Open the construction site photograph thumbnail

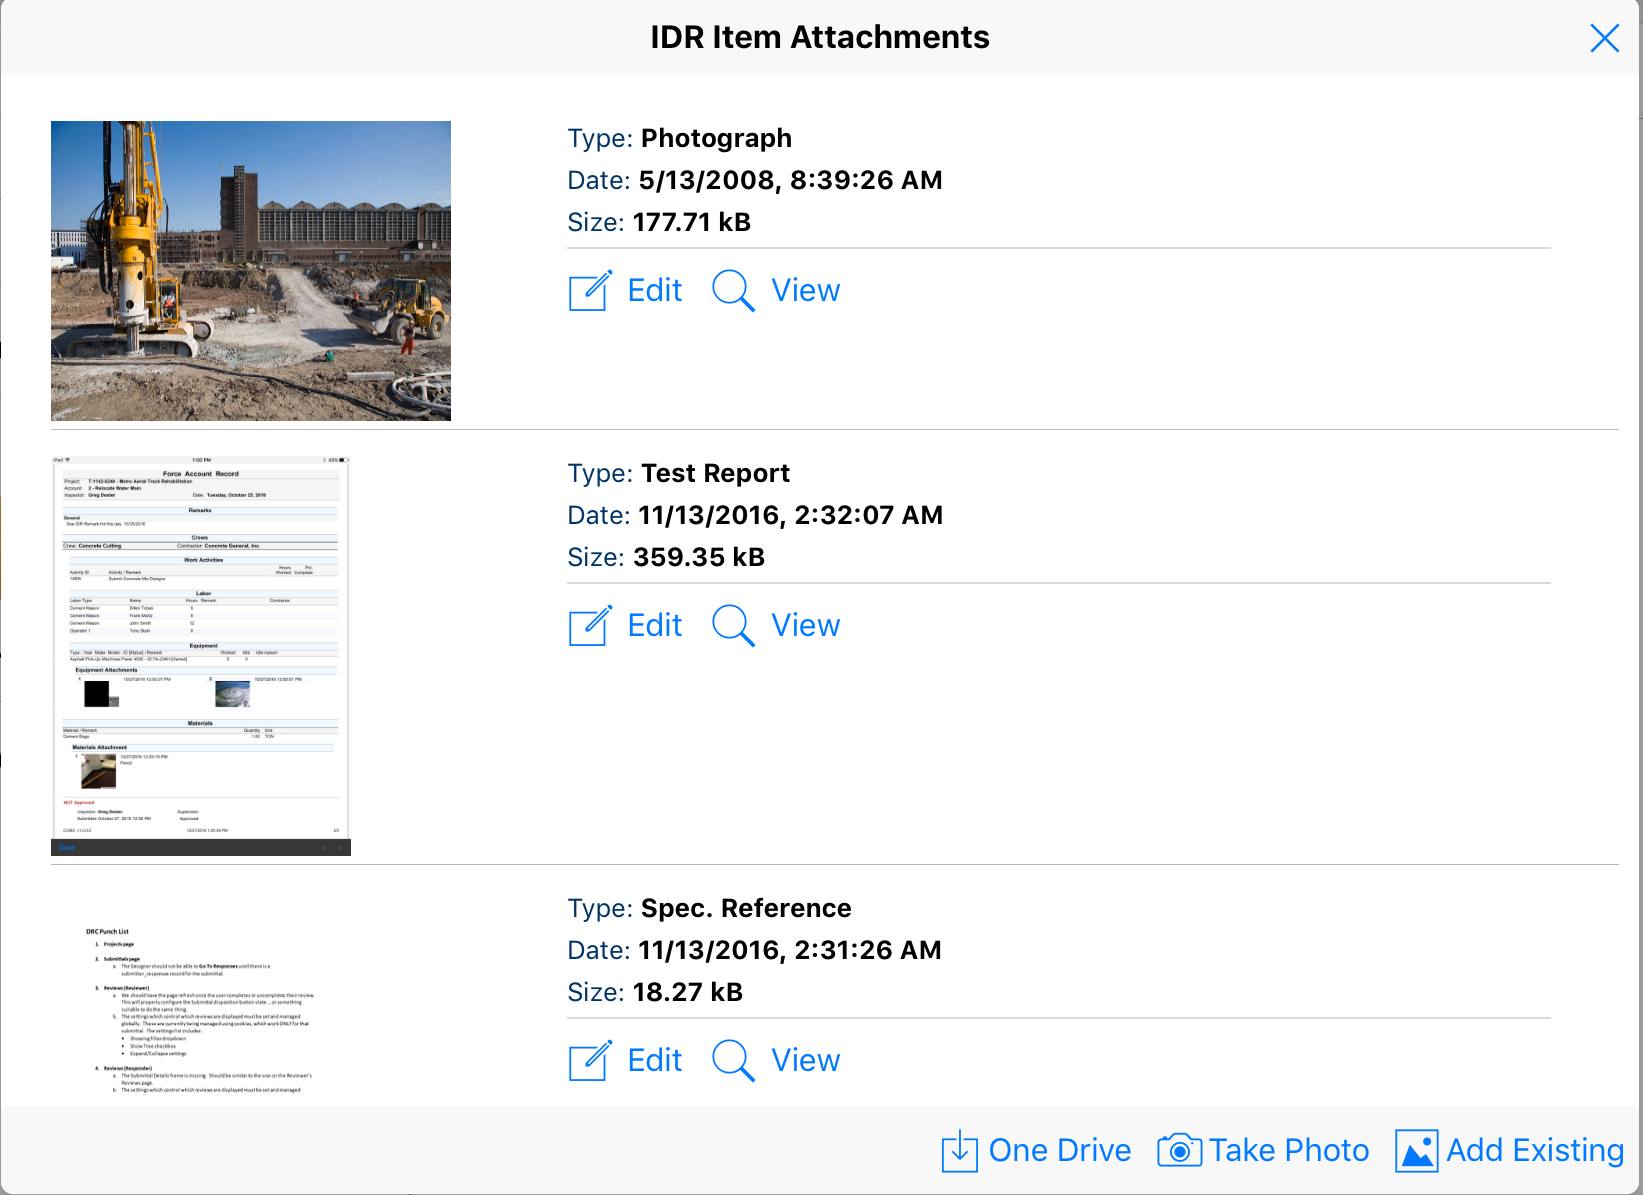tap(251, 271)
